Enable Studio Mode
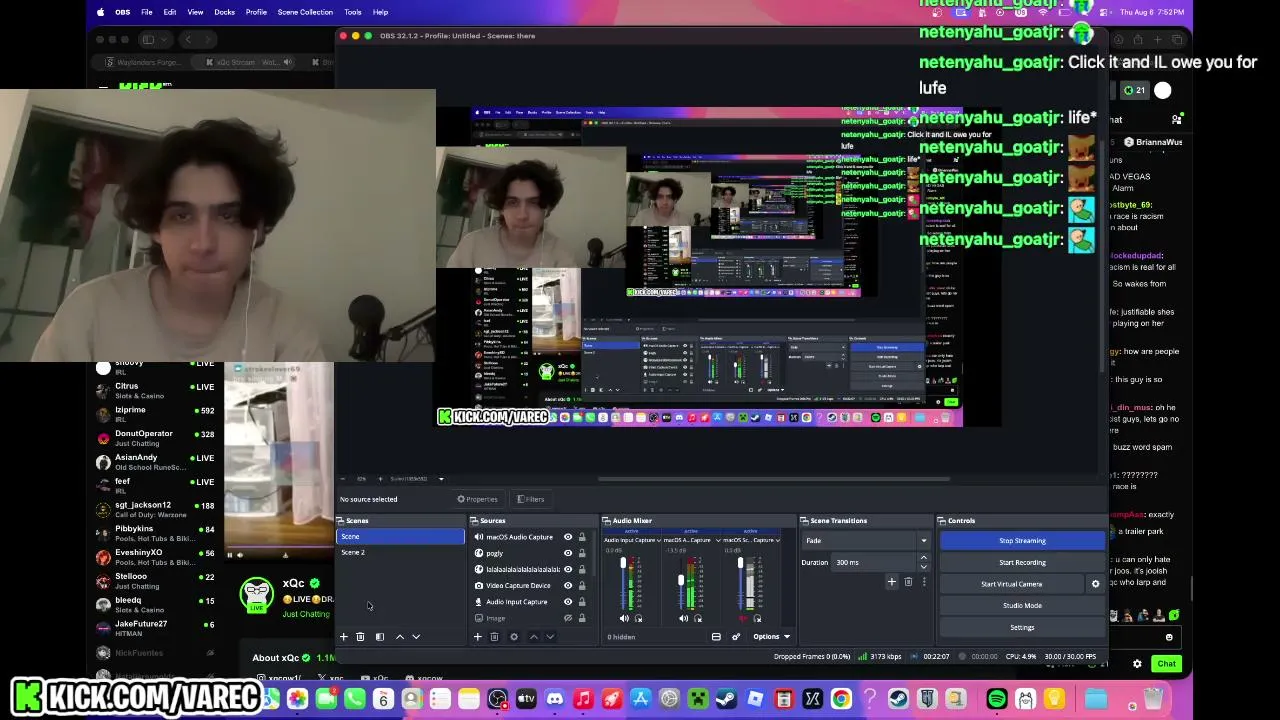1280x720 pixels. 1022,605
